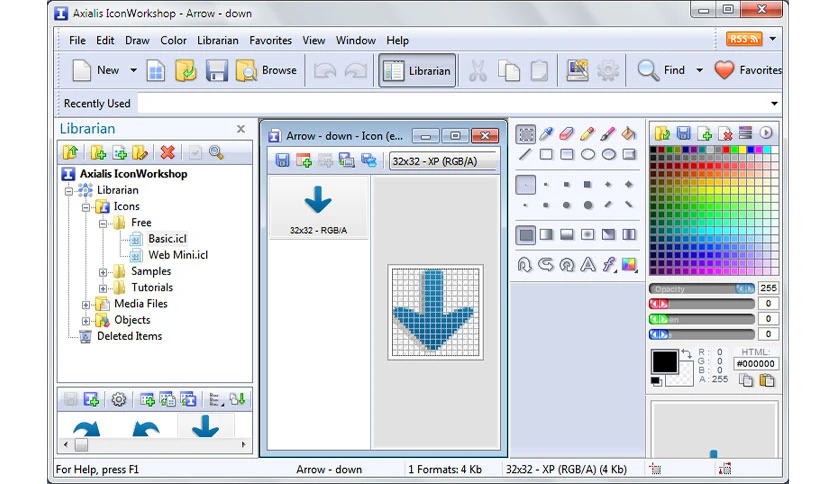Open the New button dropdown arrow

[133, 70]
